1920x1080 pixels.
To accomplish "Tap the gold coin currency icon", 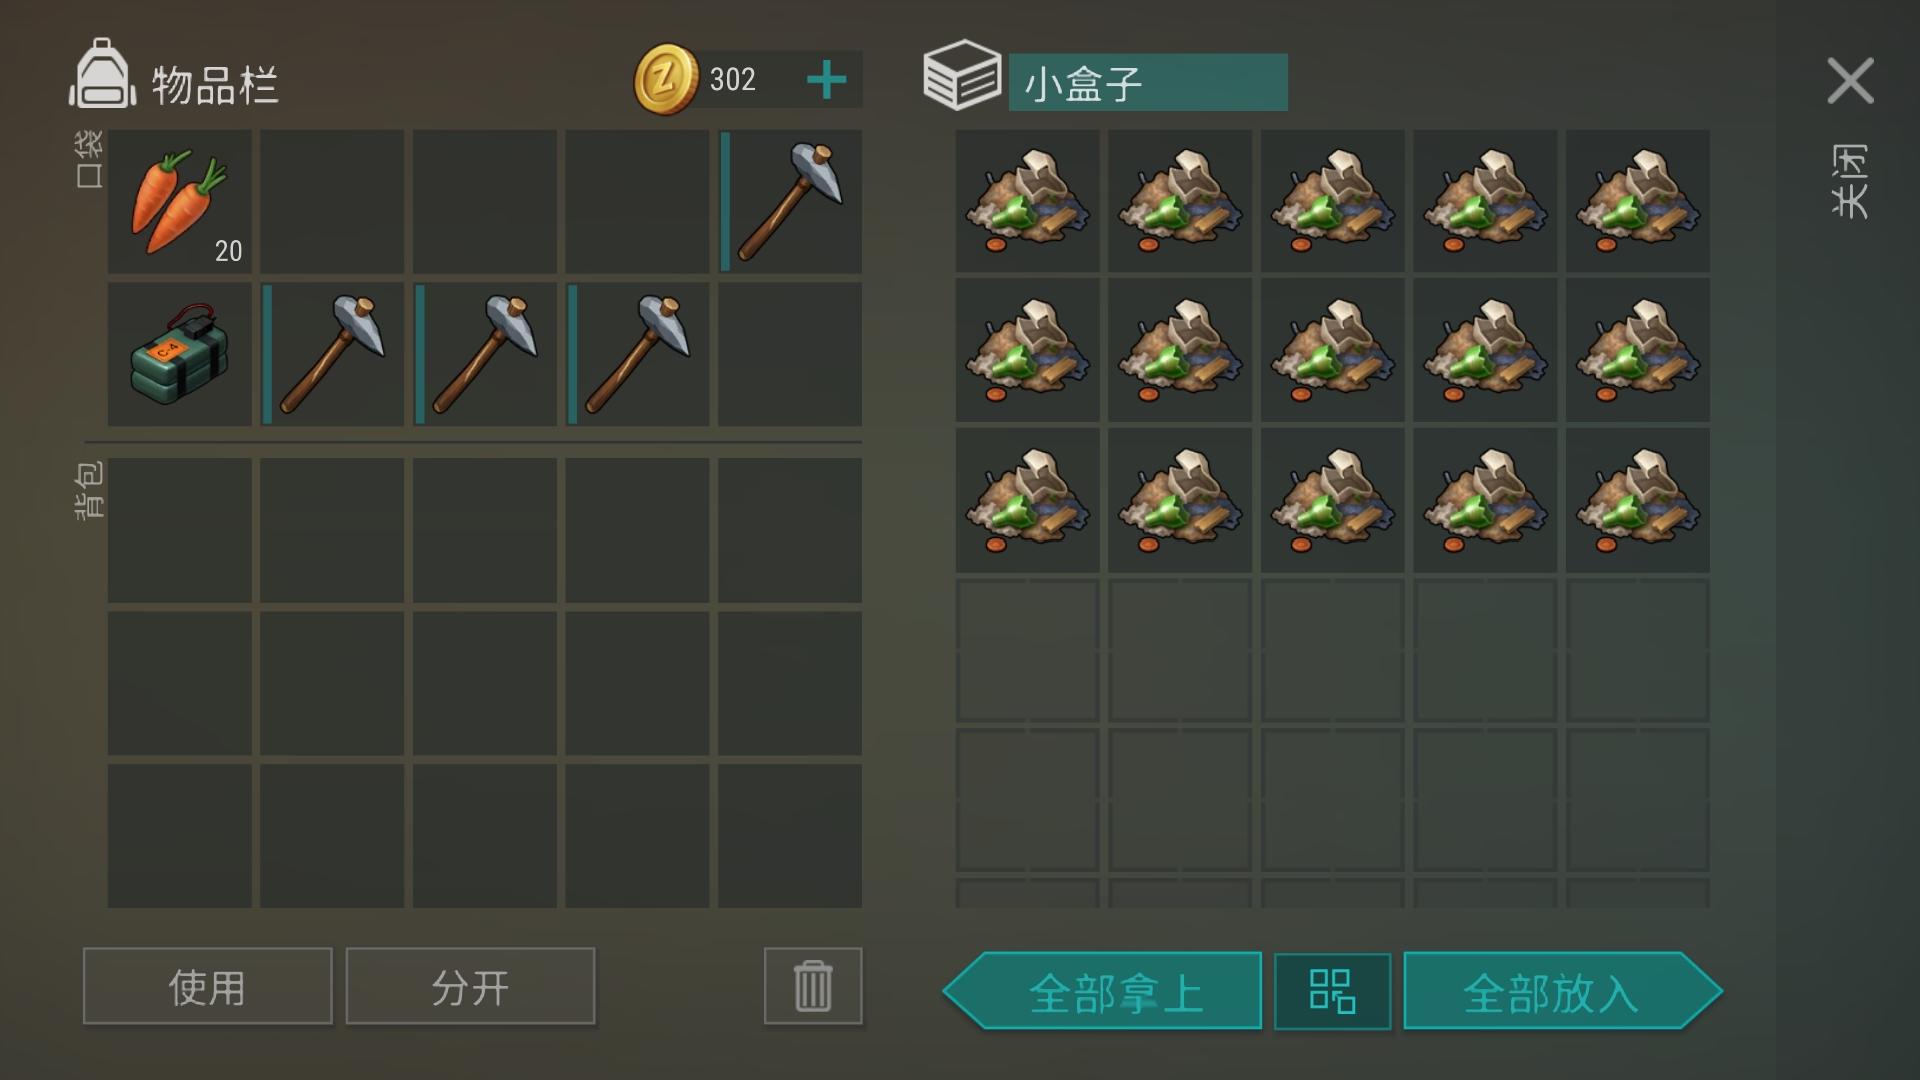I will pyautogui.click(x=666, y=79).
